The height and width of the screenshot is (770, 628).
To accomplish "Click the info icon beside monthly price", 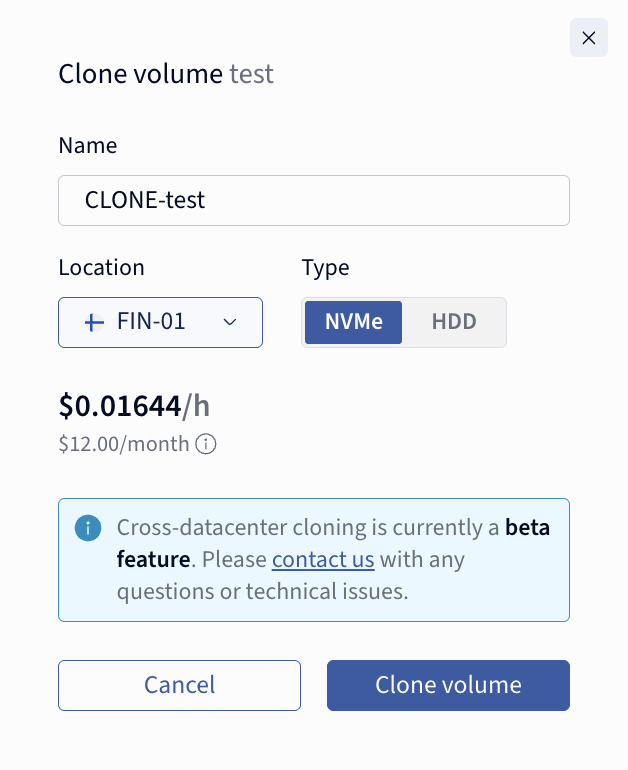I will pos(206,444).
